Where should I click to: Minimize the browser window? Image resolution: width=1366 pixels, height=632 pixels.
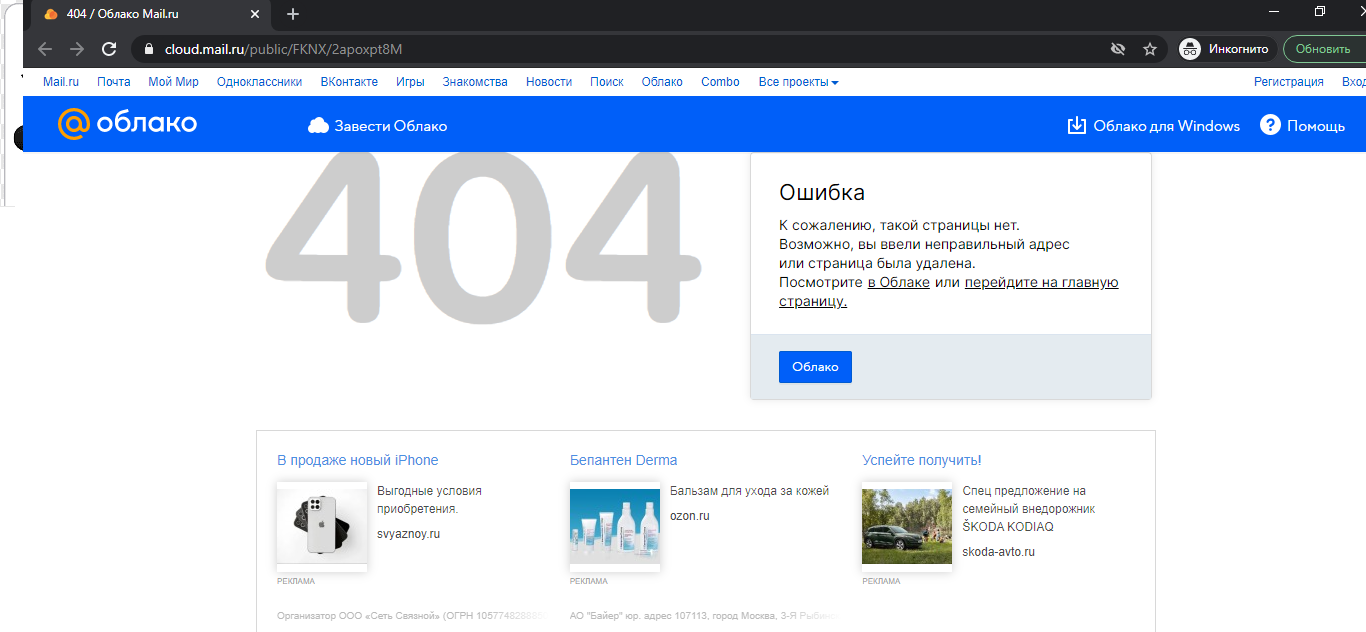1273,11
